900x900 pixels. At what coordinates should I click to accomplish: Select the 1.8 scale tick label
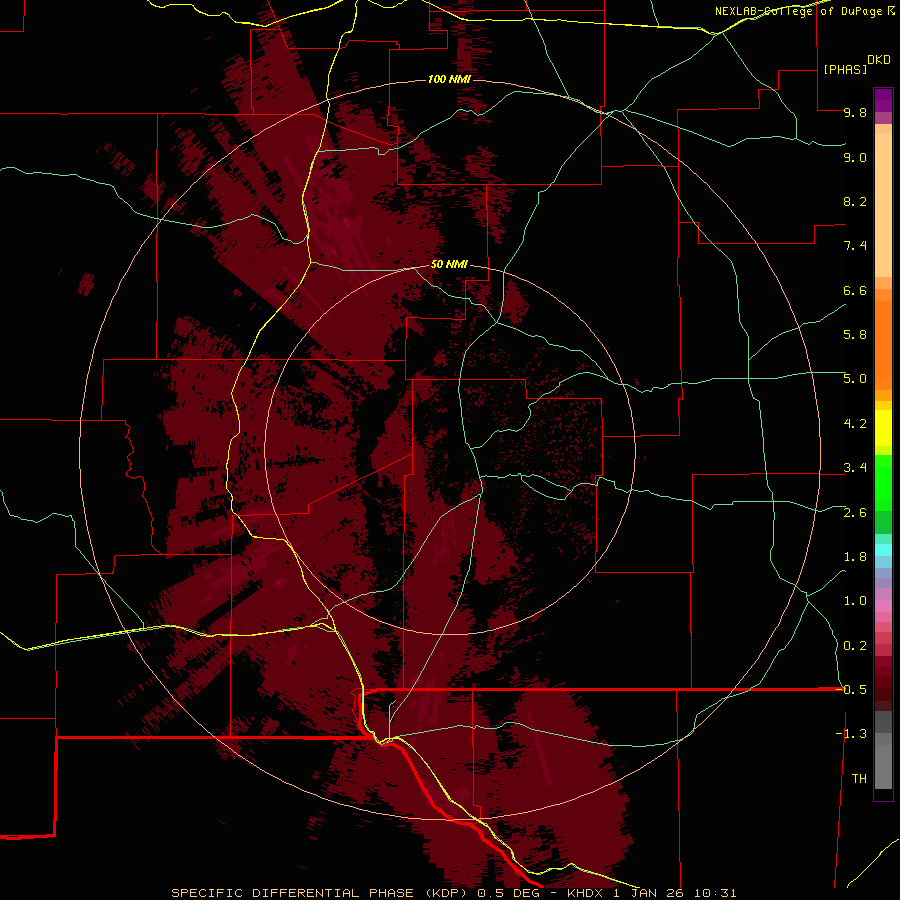pos(855,557)
